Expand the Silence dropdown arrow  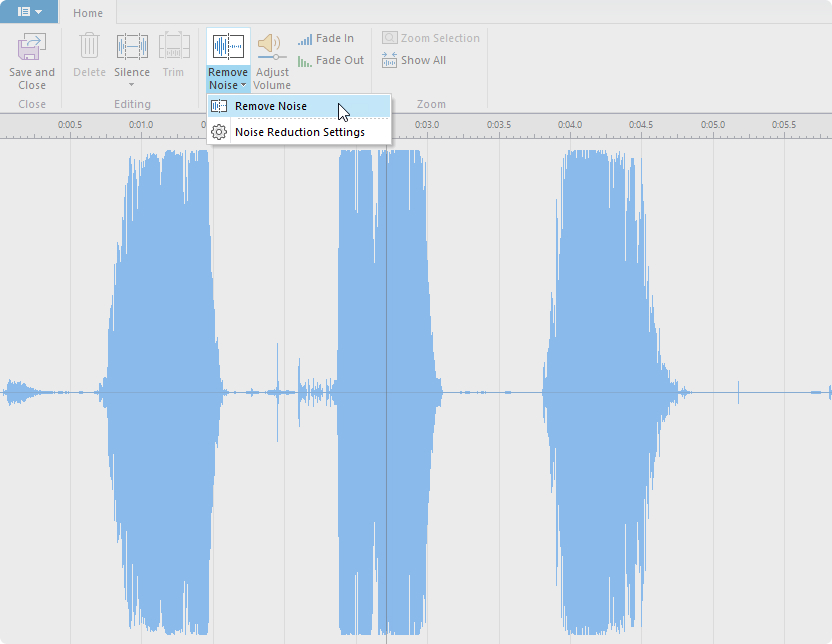pos(132,85)
